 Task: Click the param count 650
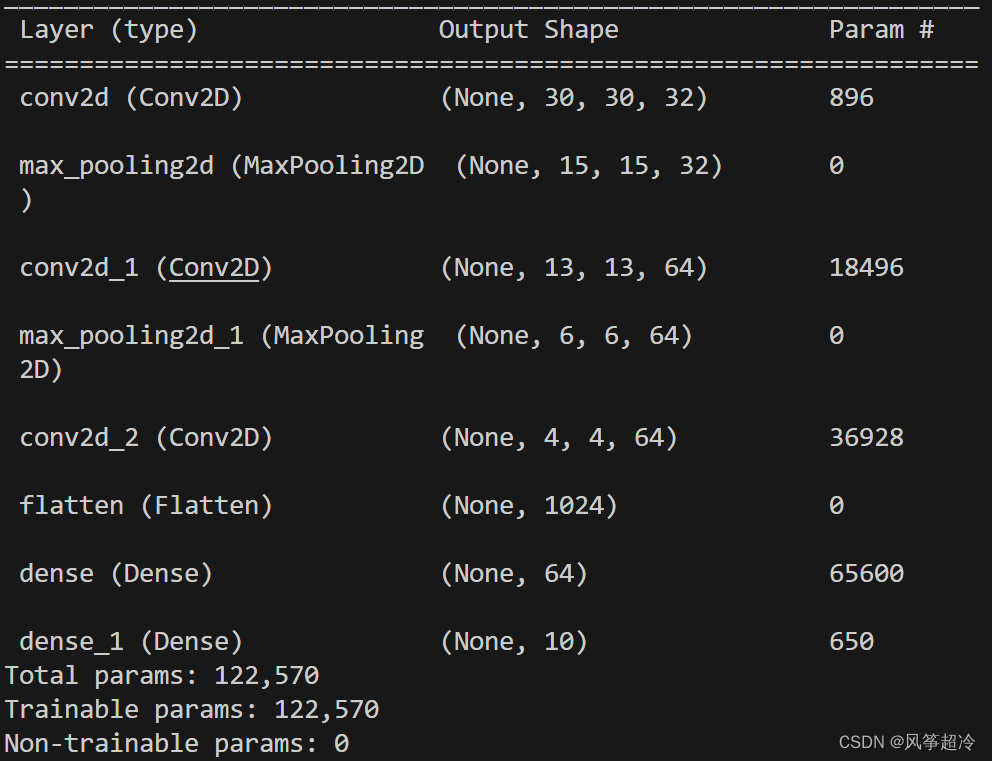pyautogui.click(x=852, y=642)
